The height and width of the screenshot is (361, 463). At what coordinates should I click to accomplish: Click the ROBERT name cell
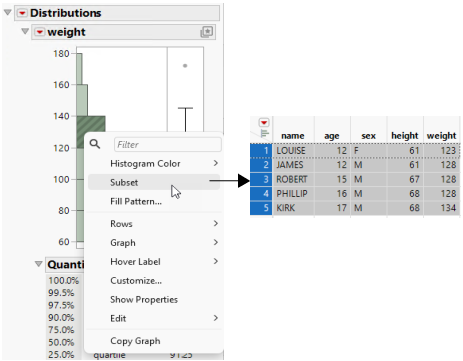[x=292, y=179]
